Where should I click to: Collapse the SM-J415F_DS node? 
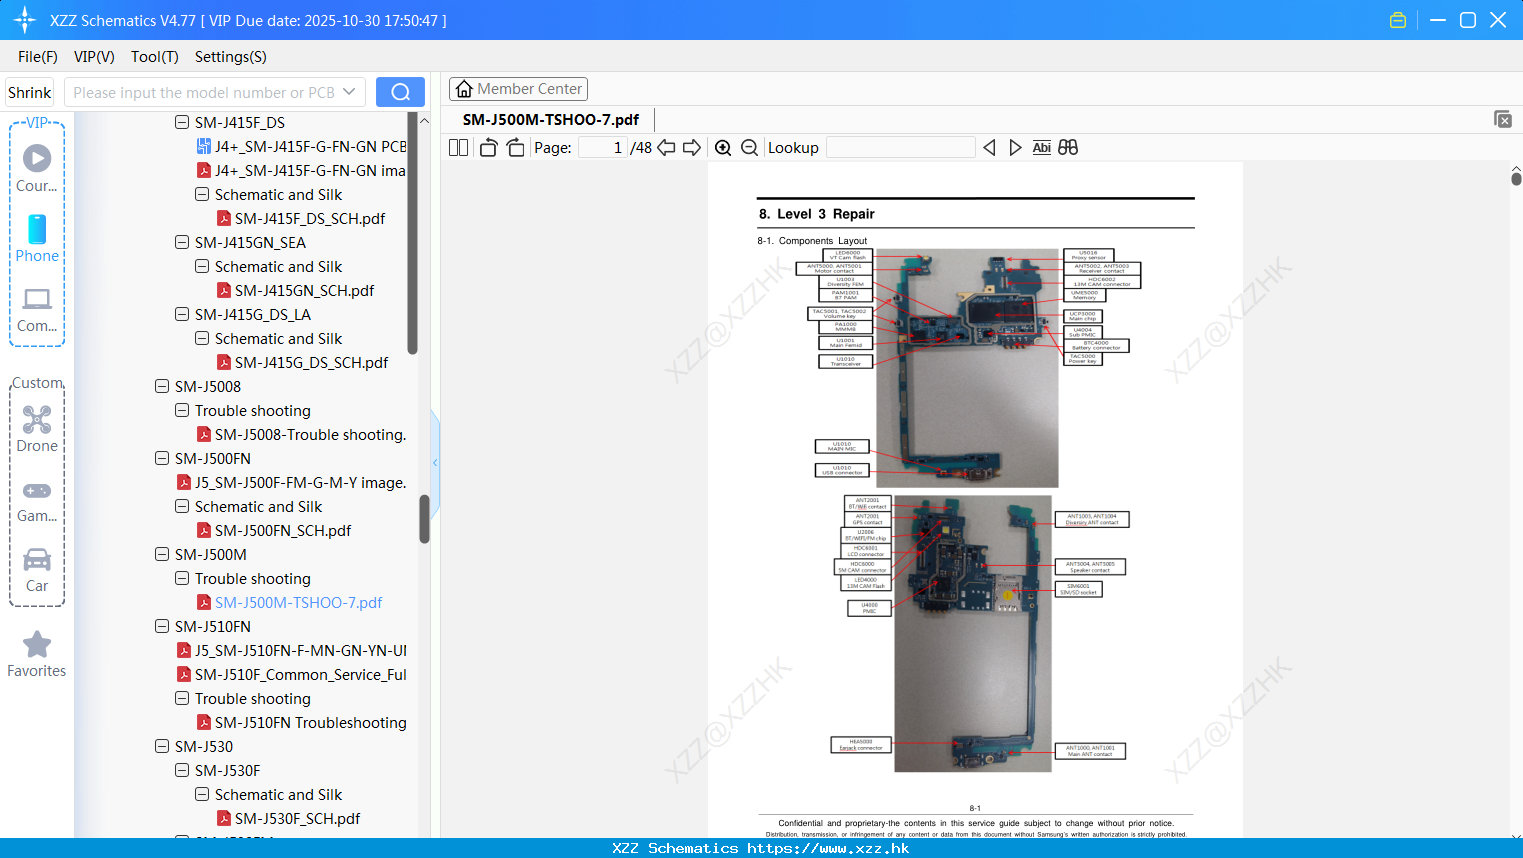tap(182, 122)
